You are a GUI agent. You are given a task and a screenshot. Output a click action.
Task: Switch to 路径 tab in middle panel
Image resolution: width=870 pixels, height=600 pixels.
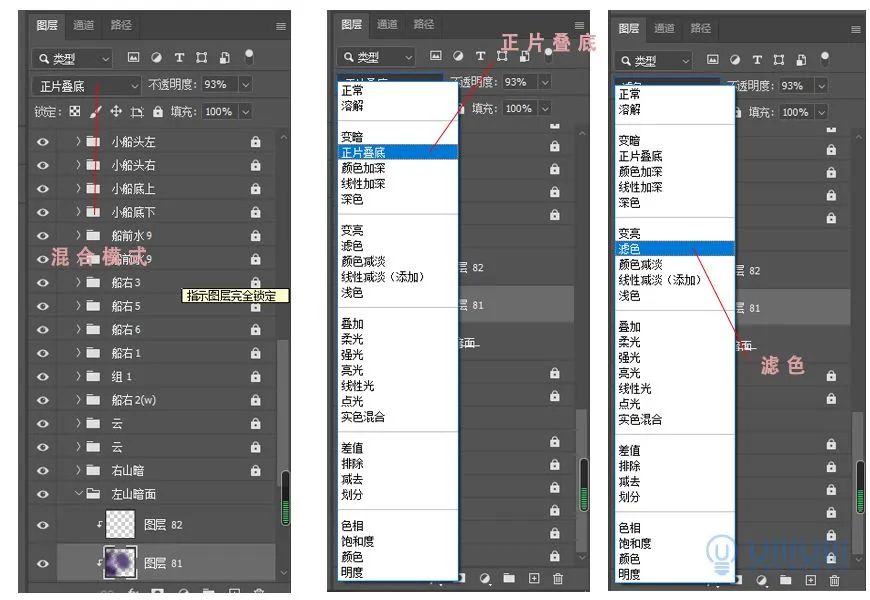tap(424, 24)
